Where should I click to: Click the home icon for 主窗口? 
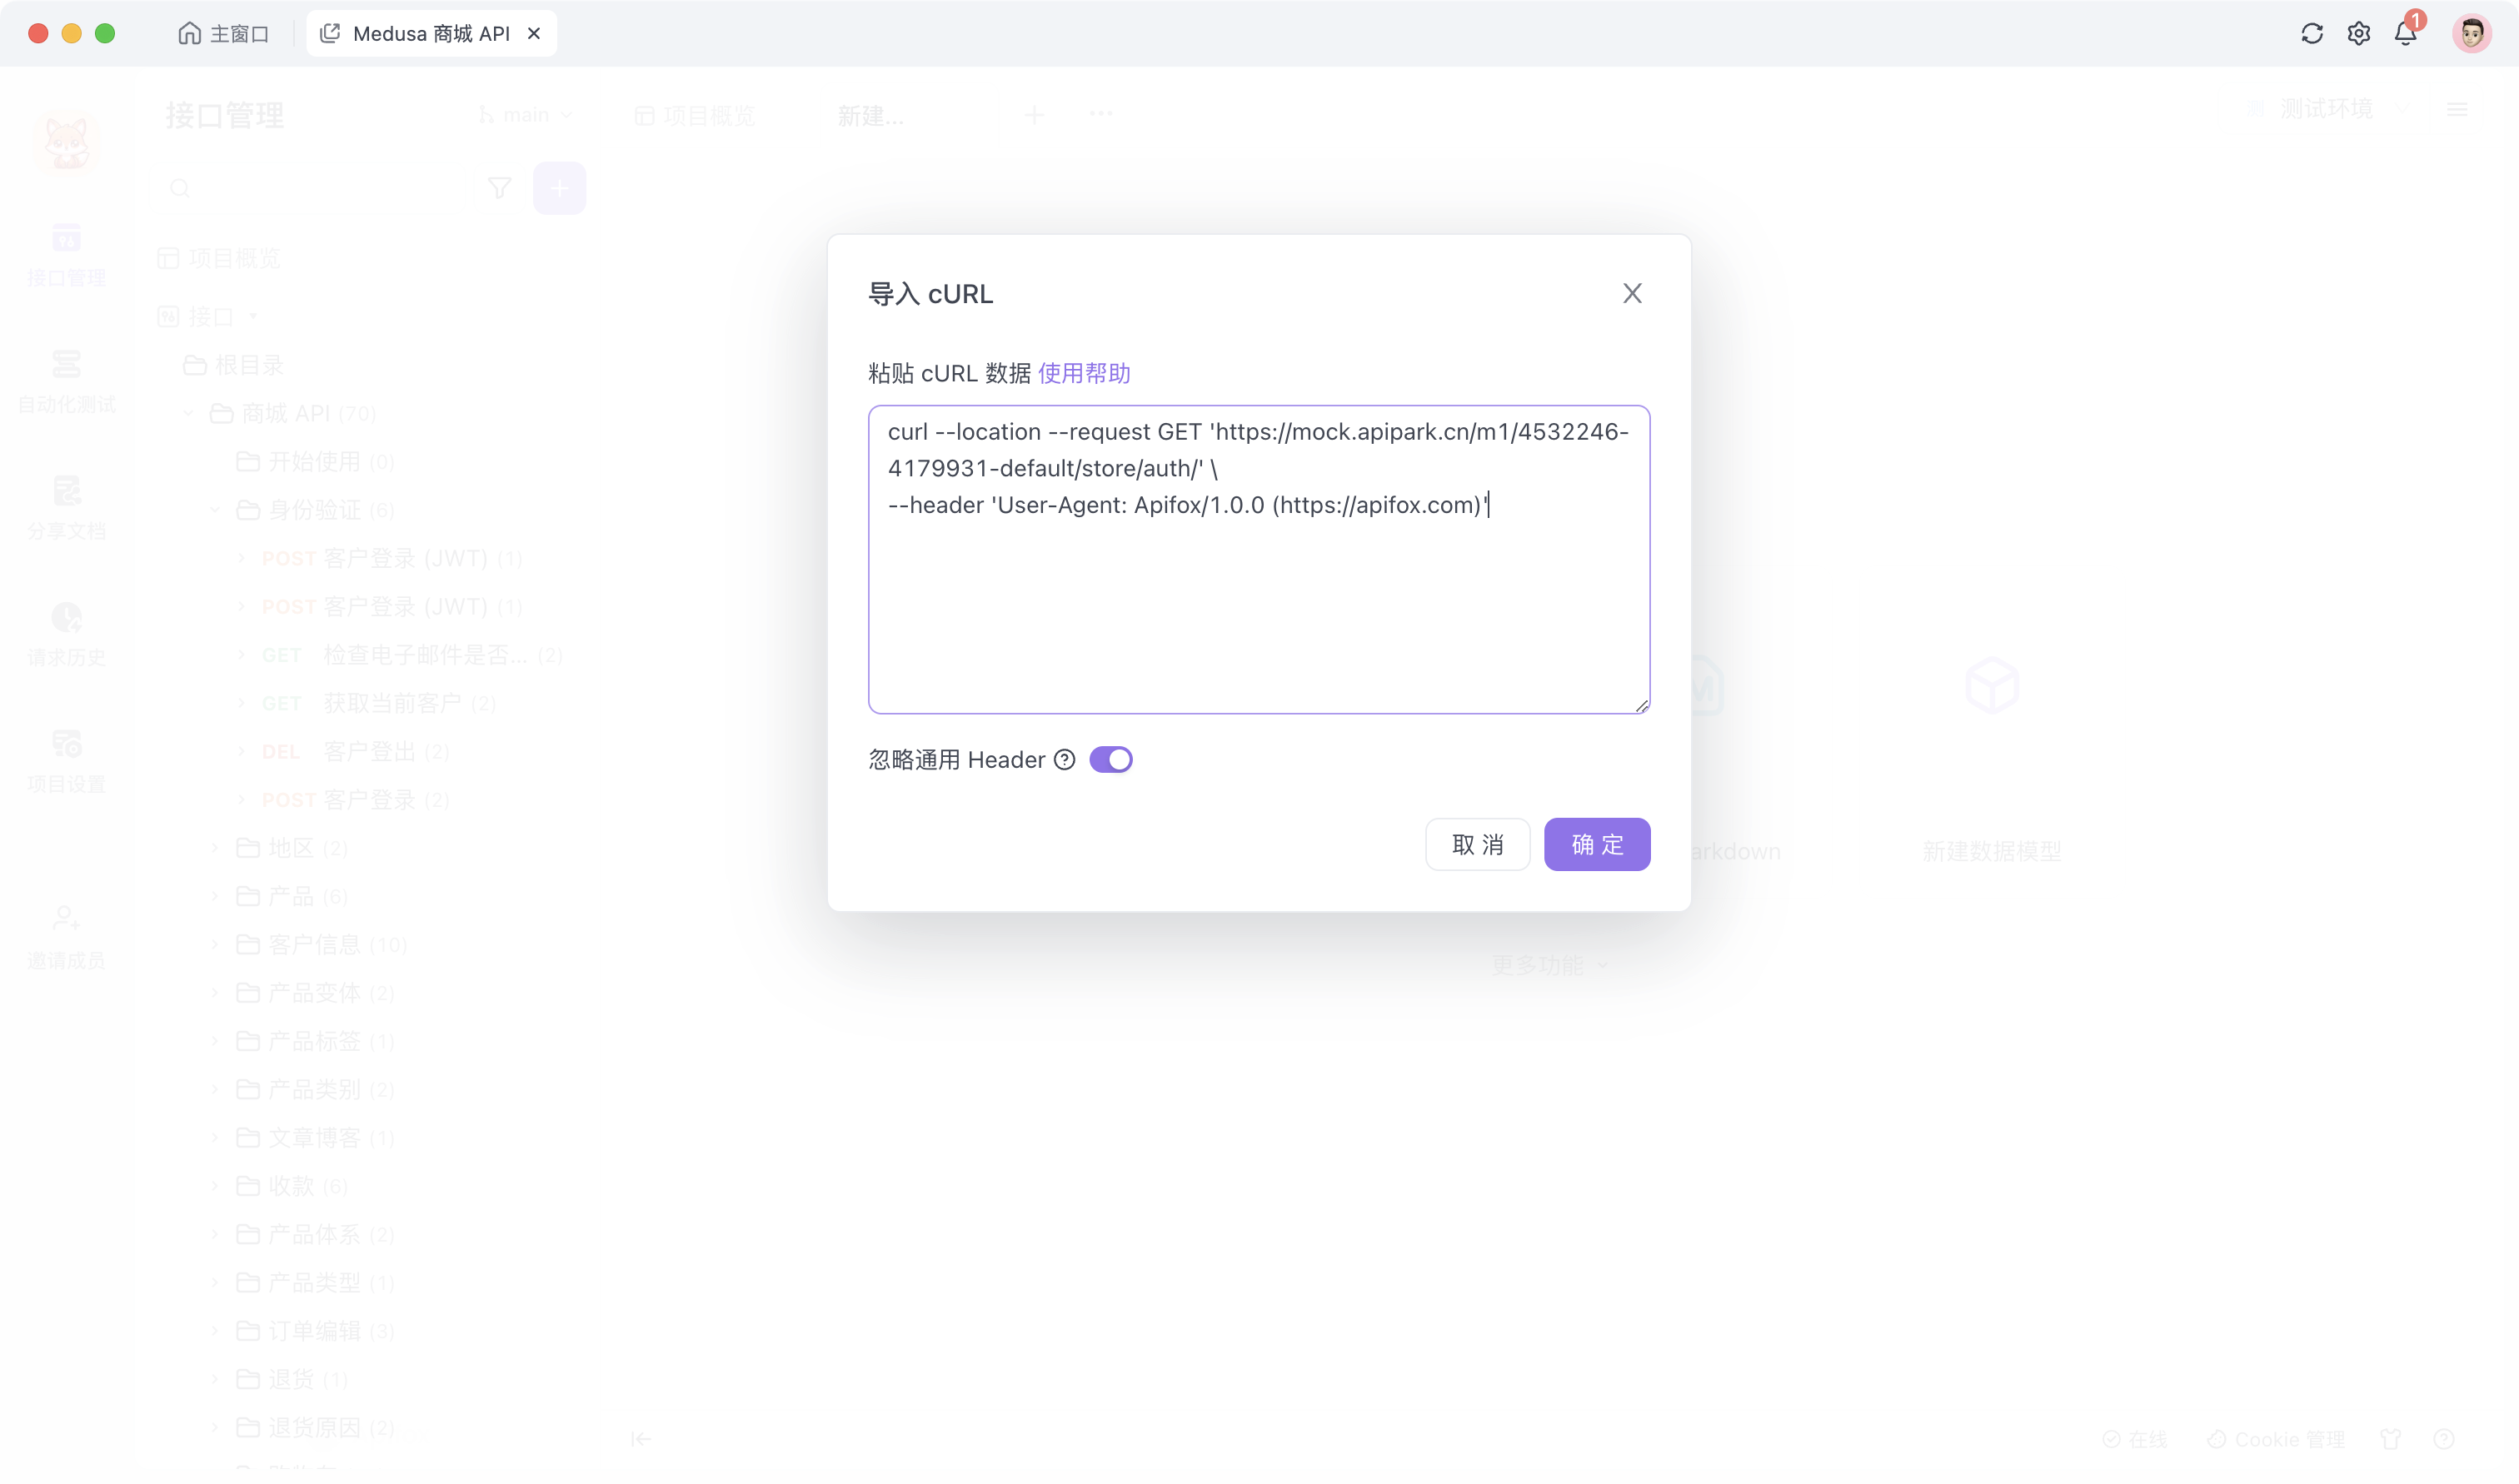point(189,34)
